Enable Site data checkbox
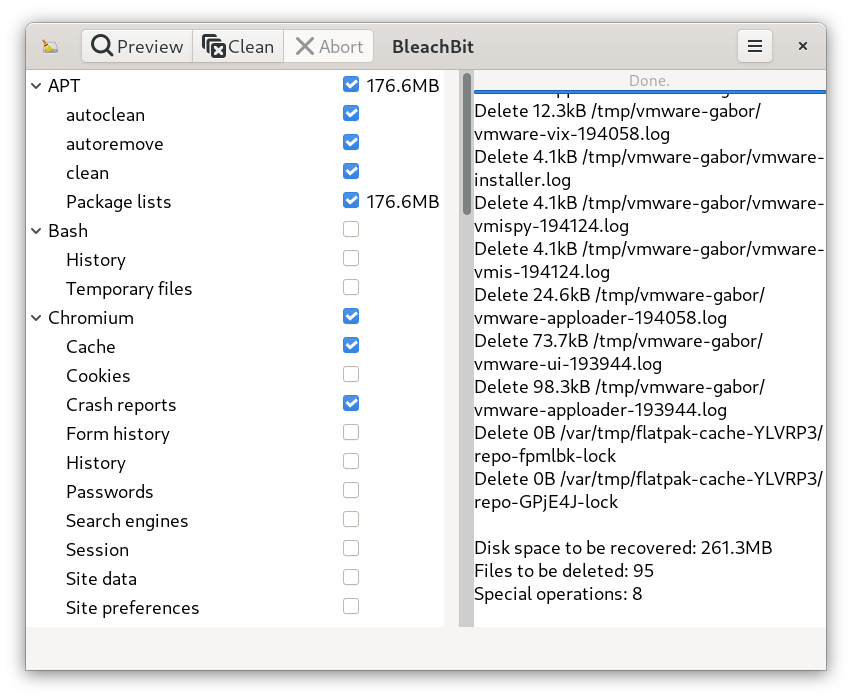Image resolution: width=852 pixels, height=699 pixels. coord(351,577)
